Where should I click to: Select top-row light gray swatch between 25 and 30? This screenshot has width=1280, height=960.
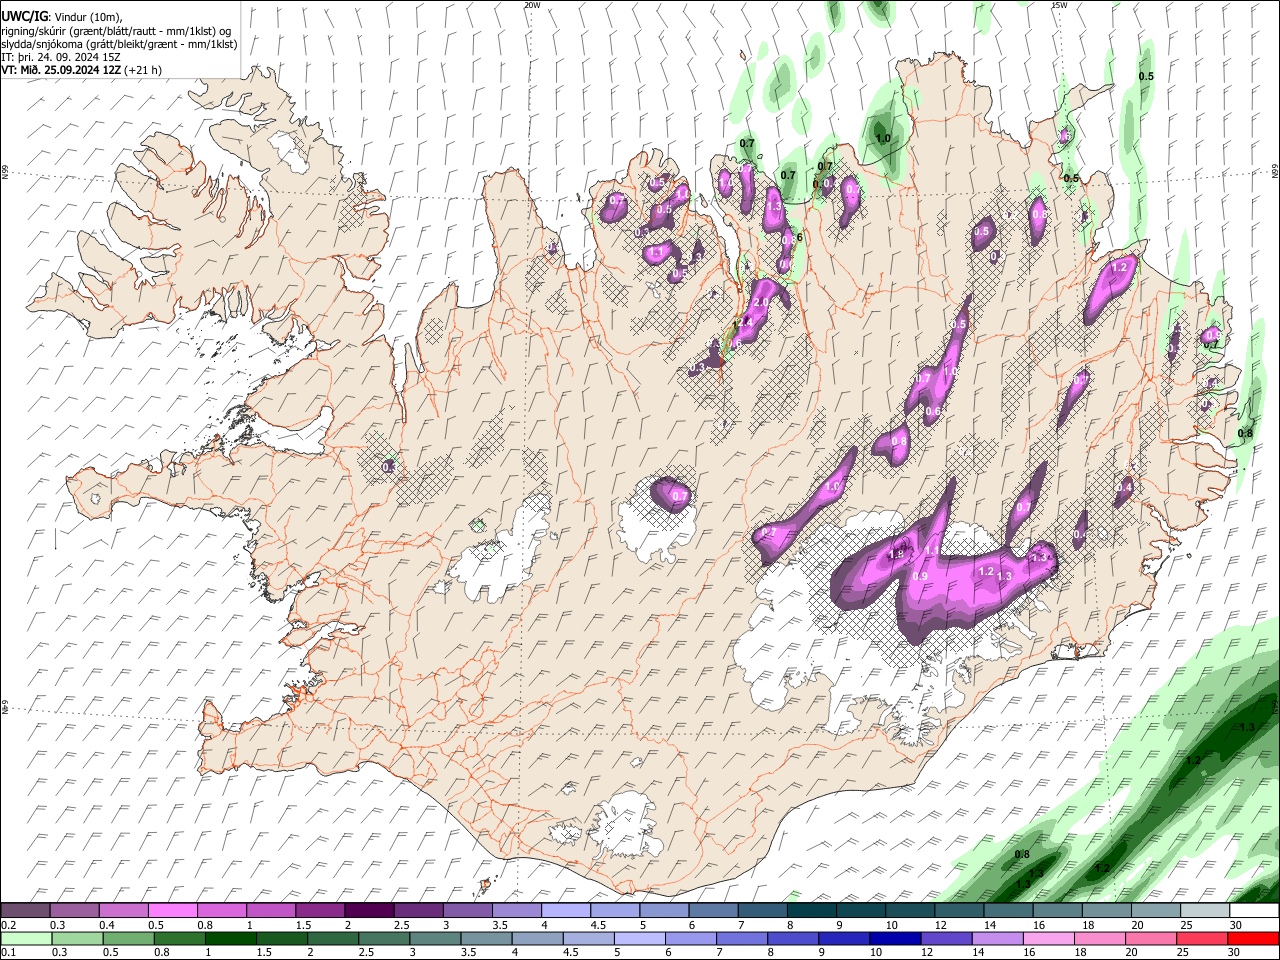(x=1204, y=911)
